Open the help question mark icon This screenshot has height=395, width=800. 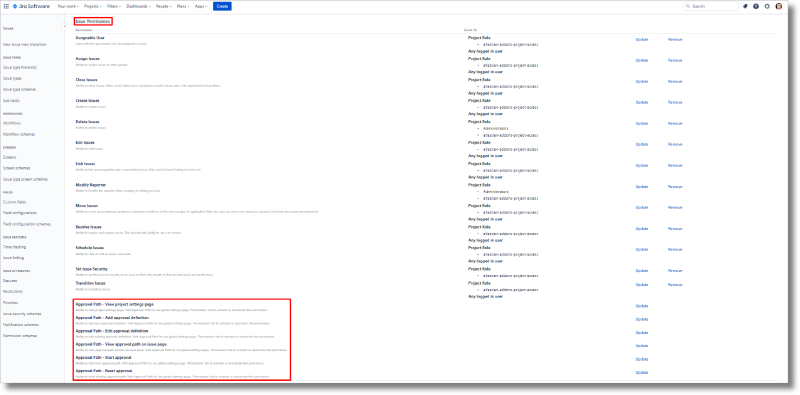coord(756,6)
